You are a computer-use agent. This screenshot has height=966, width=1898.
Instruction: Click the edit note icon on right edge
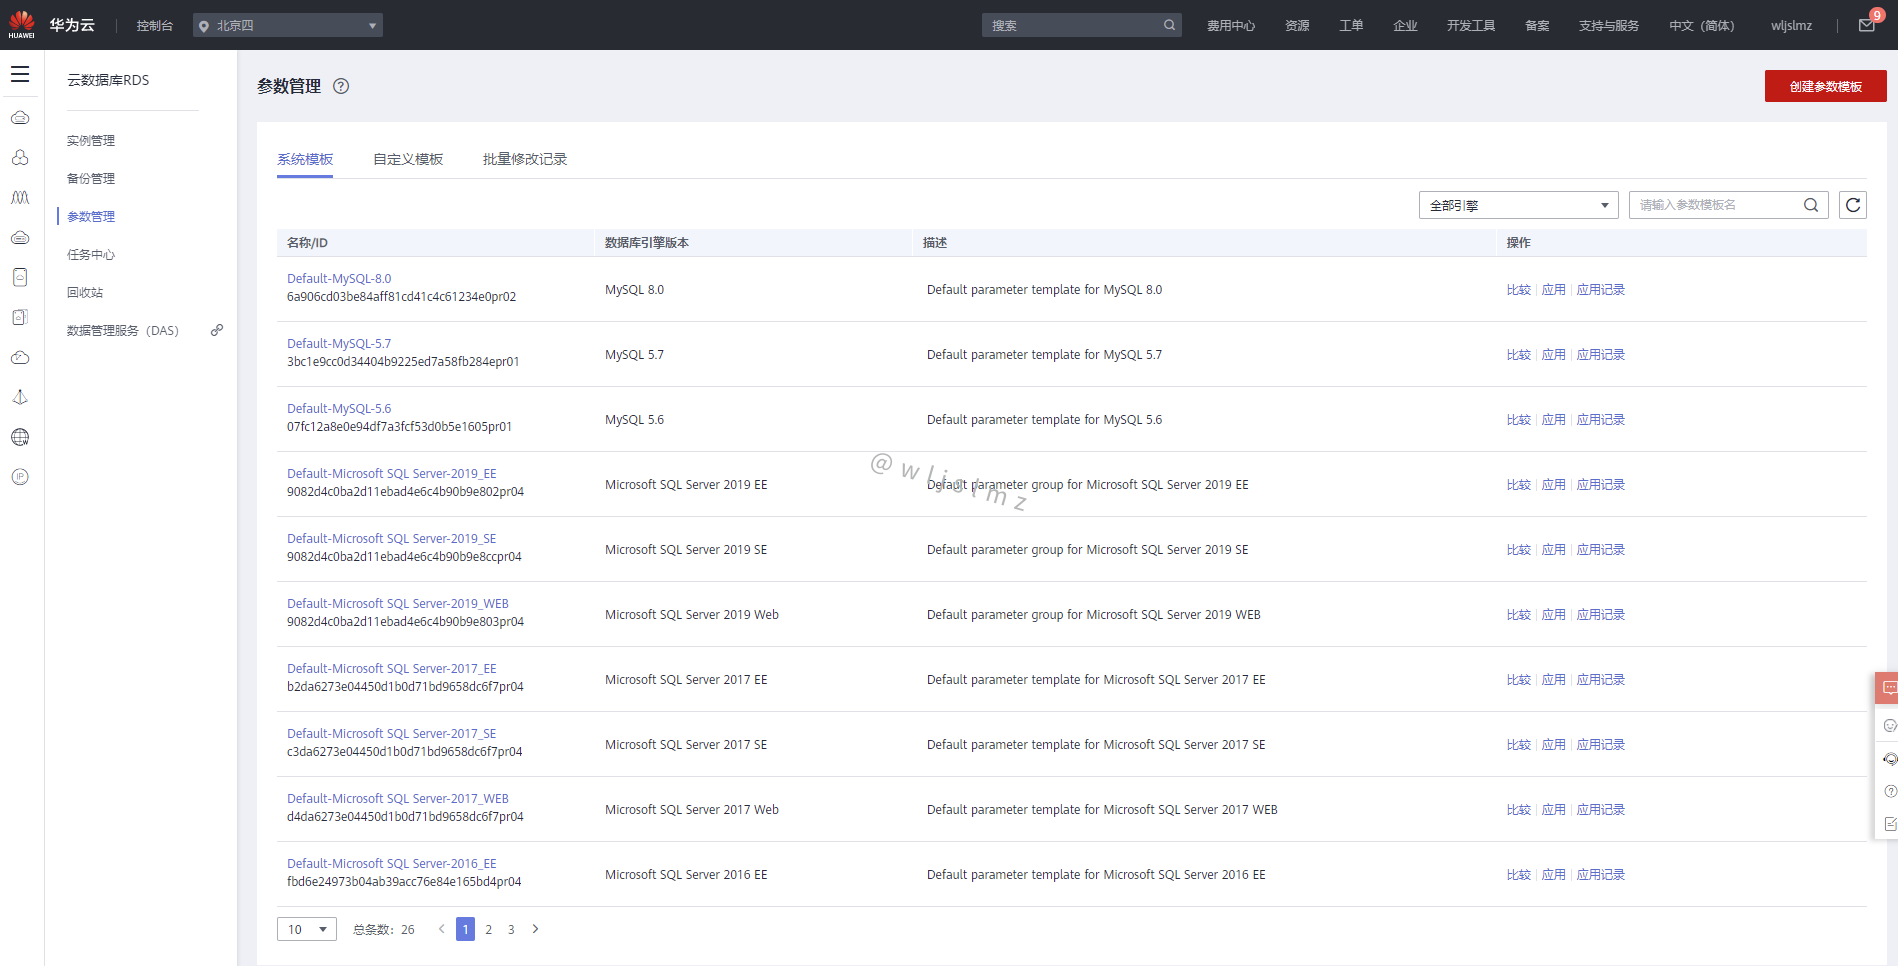click(x=1889, y=824)
